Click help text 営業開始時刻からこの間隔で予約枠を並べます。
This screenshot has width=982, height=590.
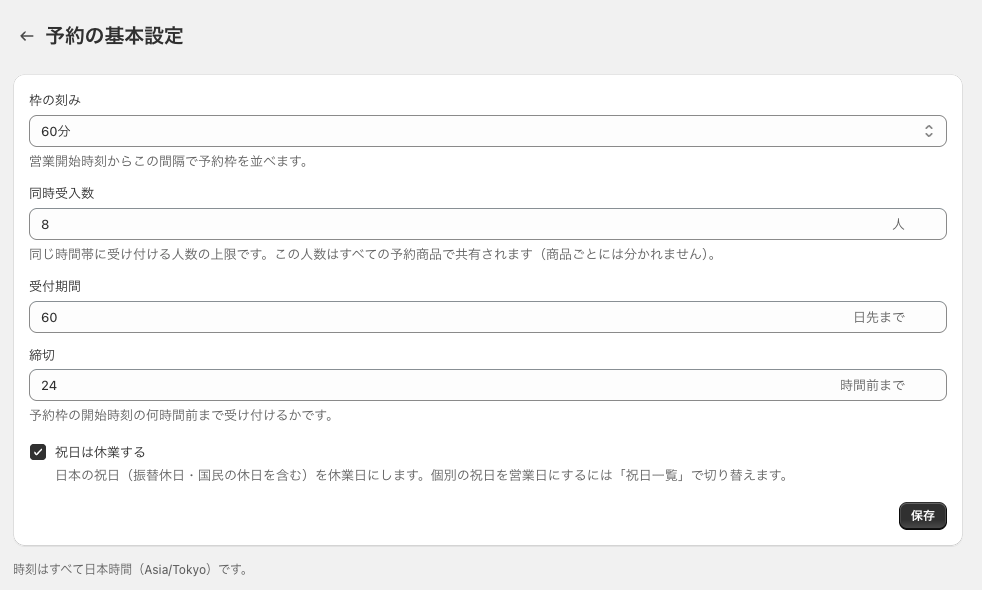coord(170,161)
